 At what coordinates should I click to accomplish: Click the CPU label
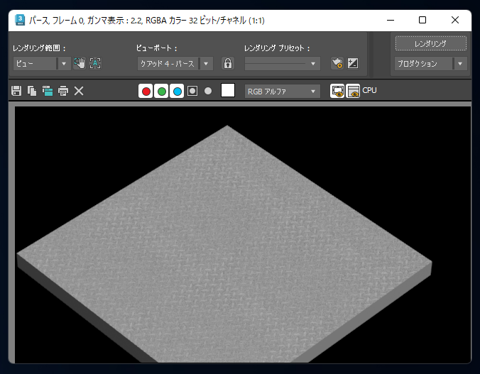click(370, 90)
